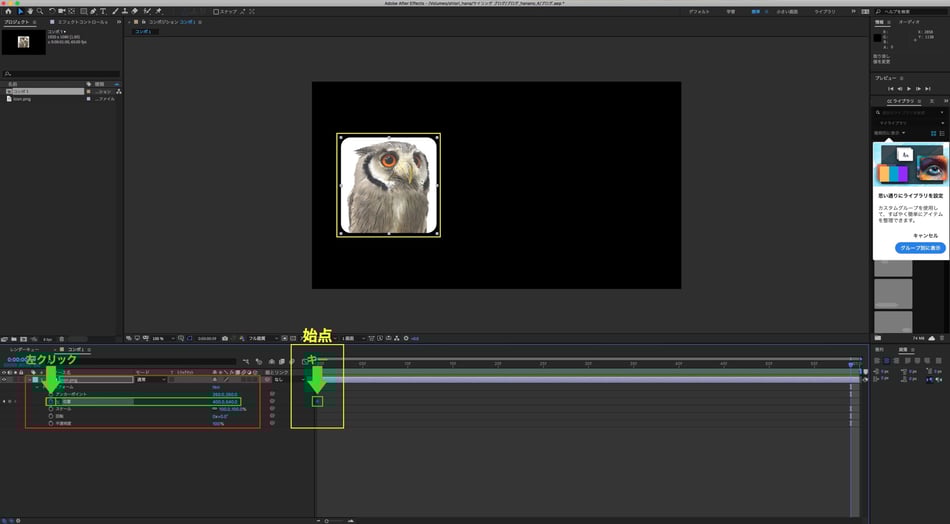Jump to first frame in Preview panel
Screen dimensions: 950x524
point(890,89)
